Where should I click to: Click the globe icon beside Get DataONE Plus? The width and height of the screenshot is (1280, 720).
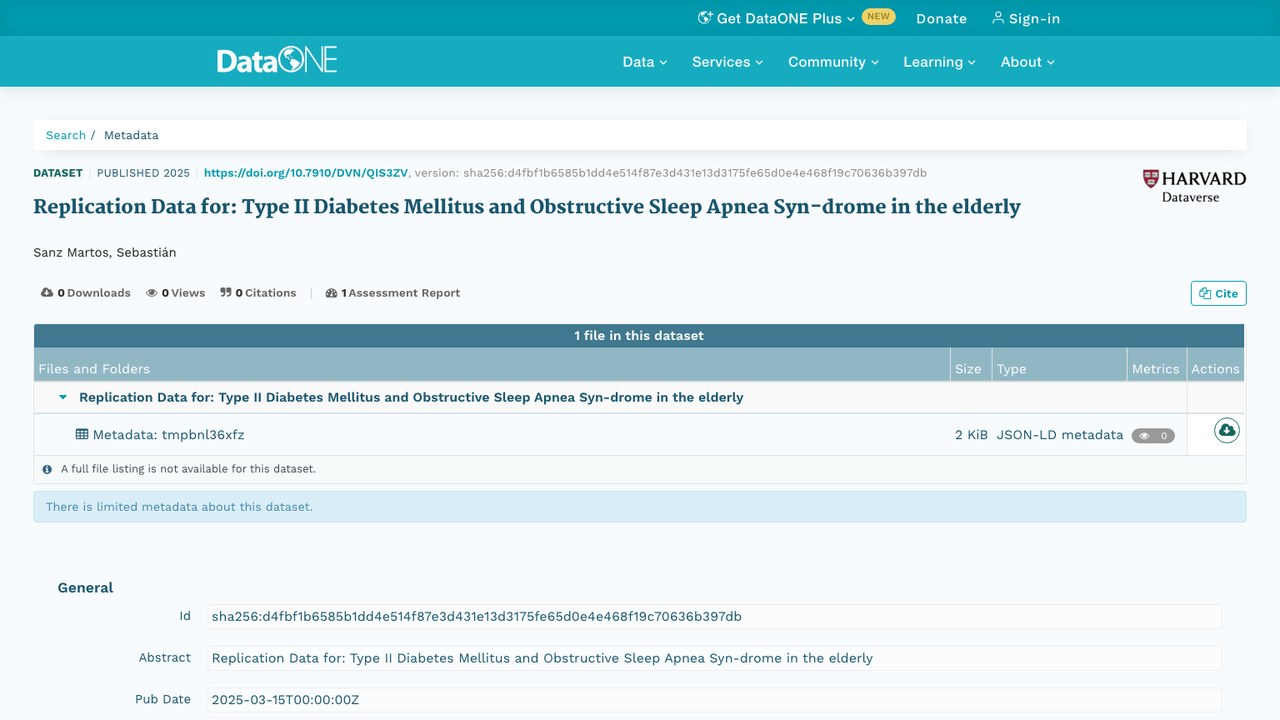(x=705, y=18)
